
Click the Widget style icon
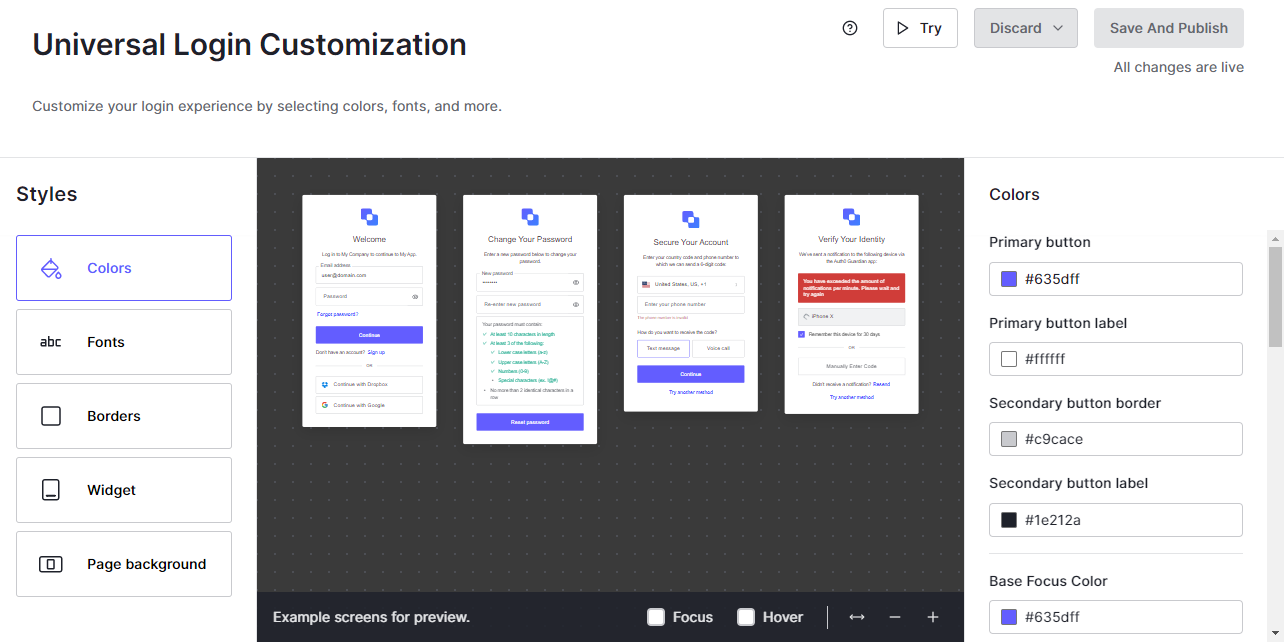tap(51, 490)
